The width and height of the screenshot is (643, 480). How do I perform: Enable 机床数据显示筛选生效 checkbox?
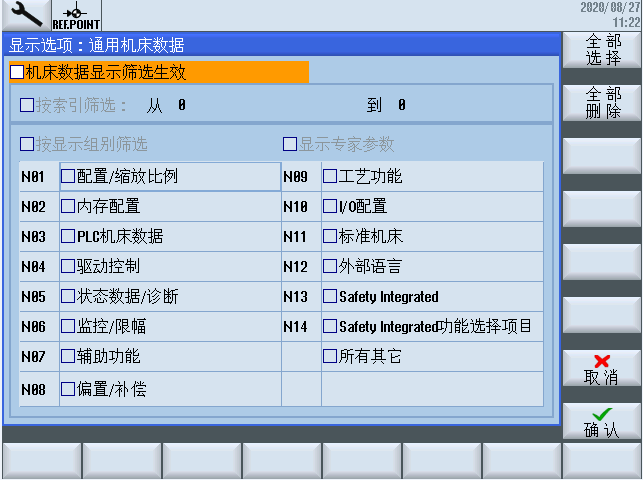click(17, 72)
